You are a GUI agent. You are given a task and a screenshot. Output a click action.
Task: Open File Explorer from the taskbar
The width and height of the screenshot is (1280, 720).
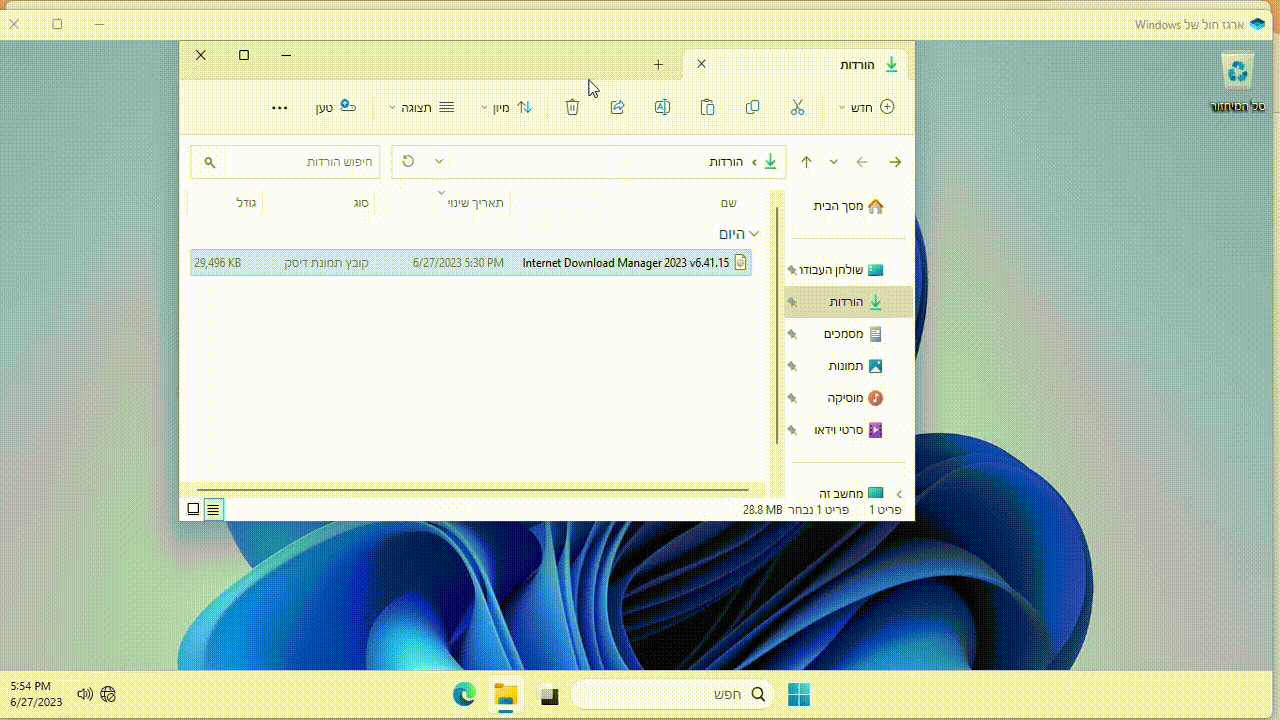tap(507, 695)
